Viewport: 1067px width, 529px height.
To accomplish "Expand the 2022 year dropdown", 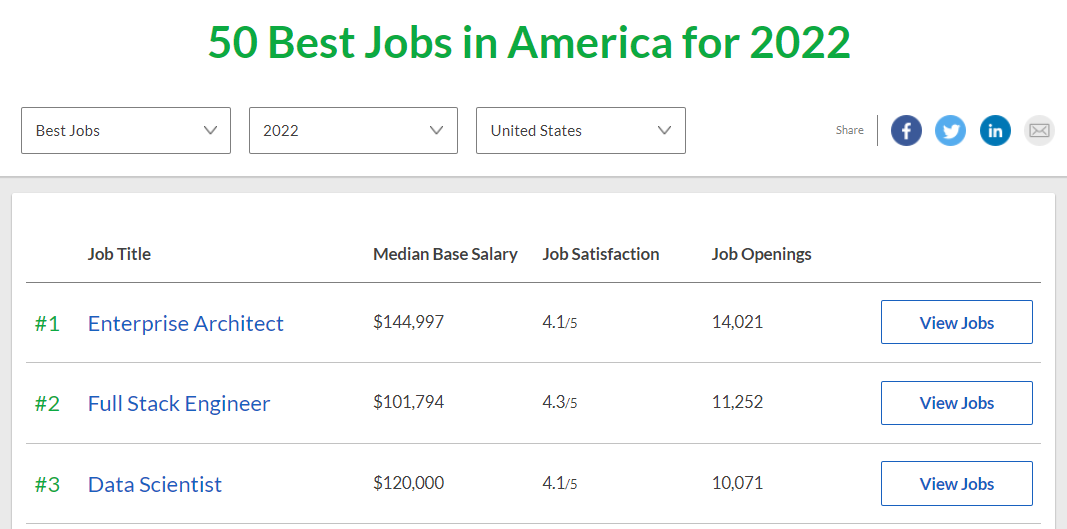I will 353,131.
